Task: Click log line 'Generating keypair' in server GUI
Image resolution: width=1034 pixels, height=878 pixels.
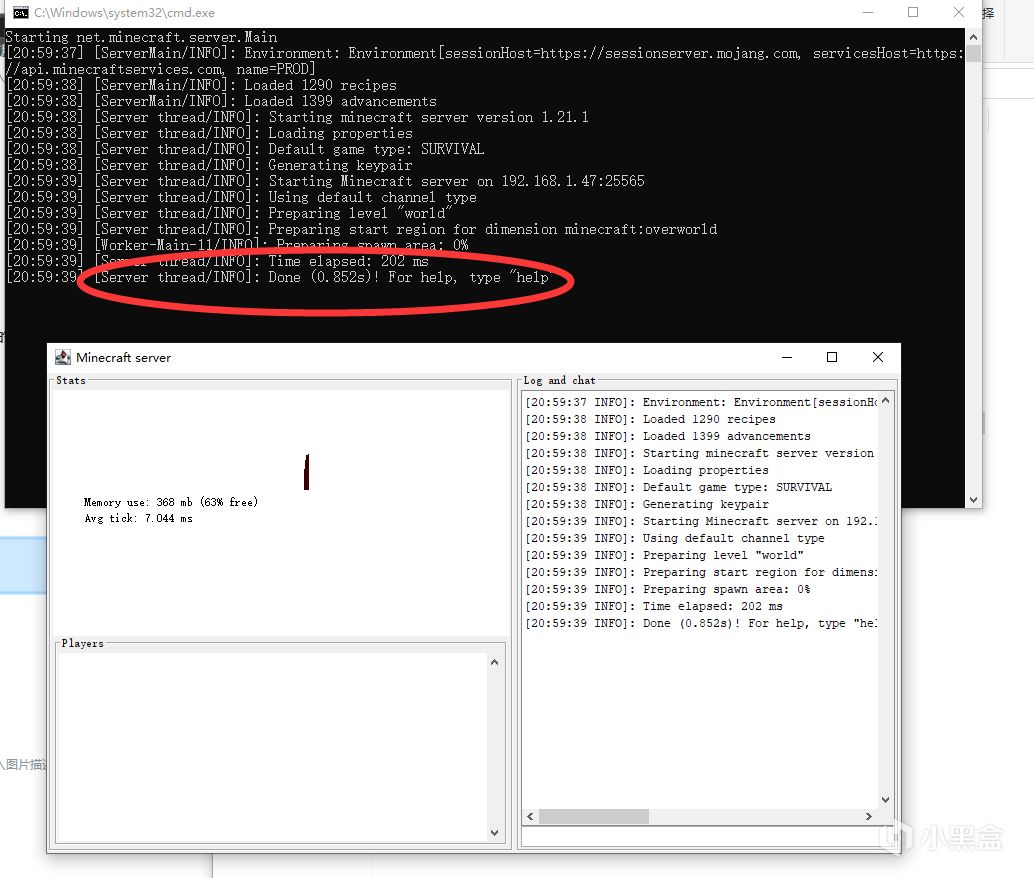Action: coord(647,505)
